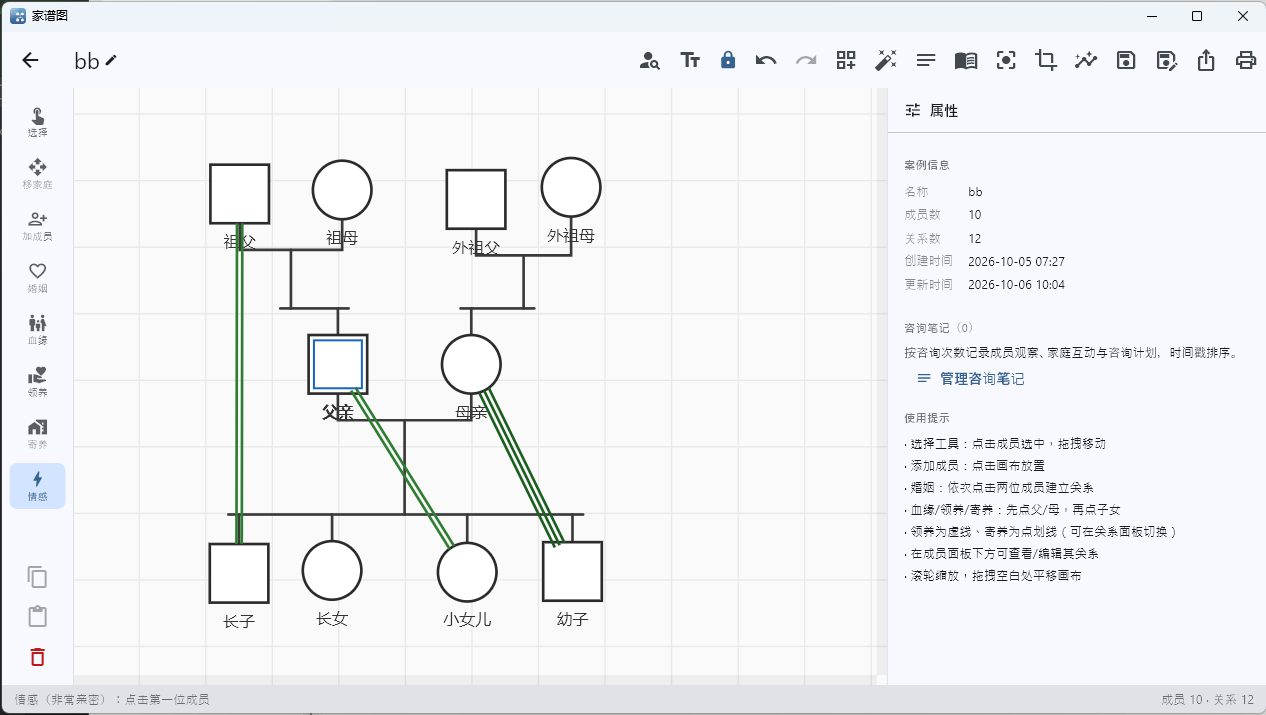Viewport: 1266px width, 715px height.
Task: Click the 关系数 value 12
Action: 975,239
